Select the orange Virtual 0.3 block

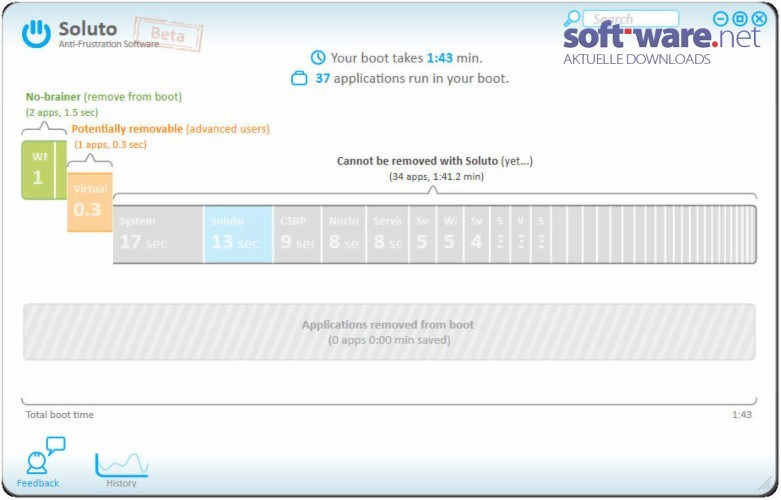pyautogui.click(x=90, y=202)
